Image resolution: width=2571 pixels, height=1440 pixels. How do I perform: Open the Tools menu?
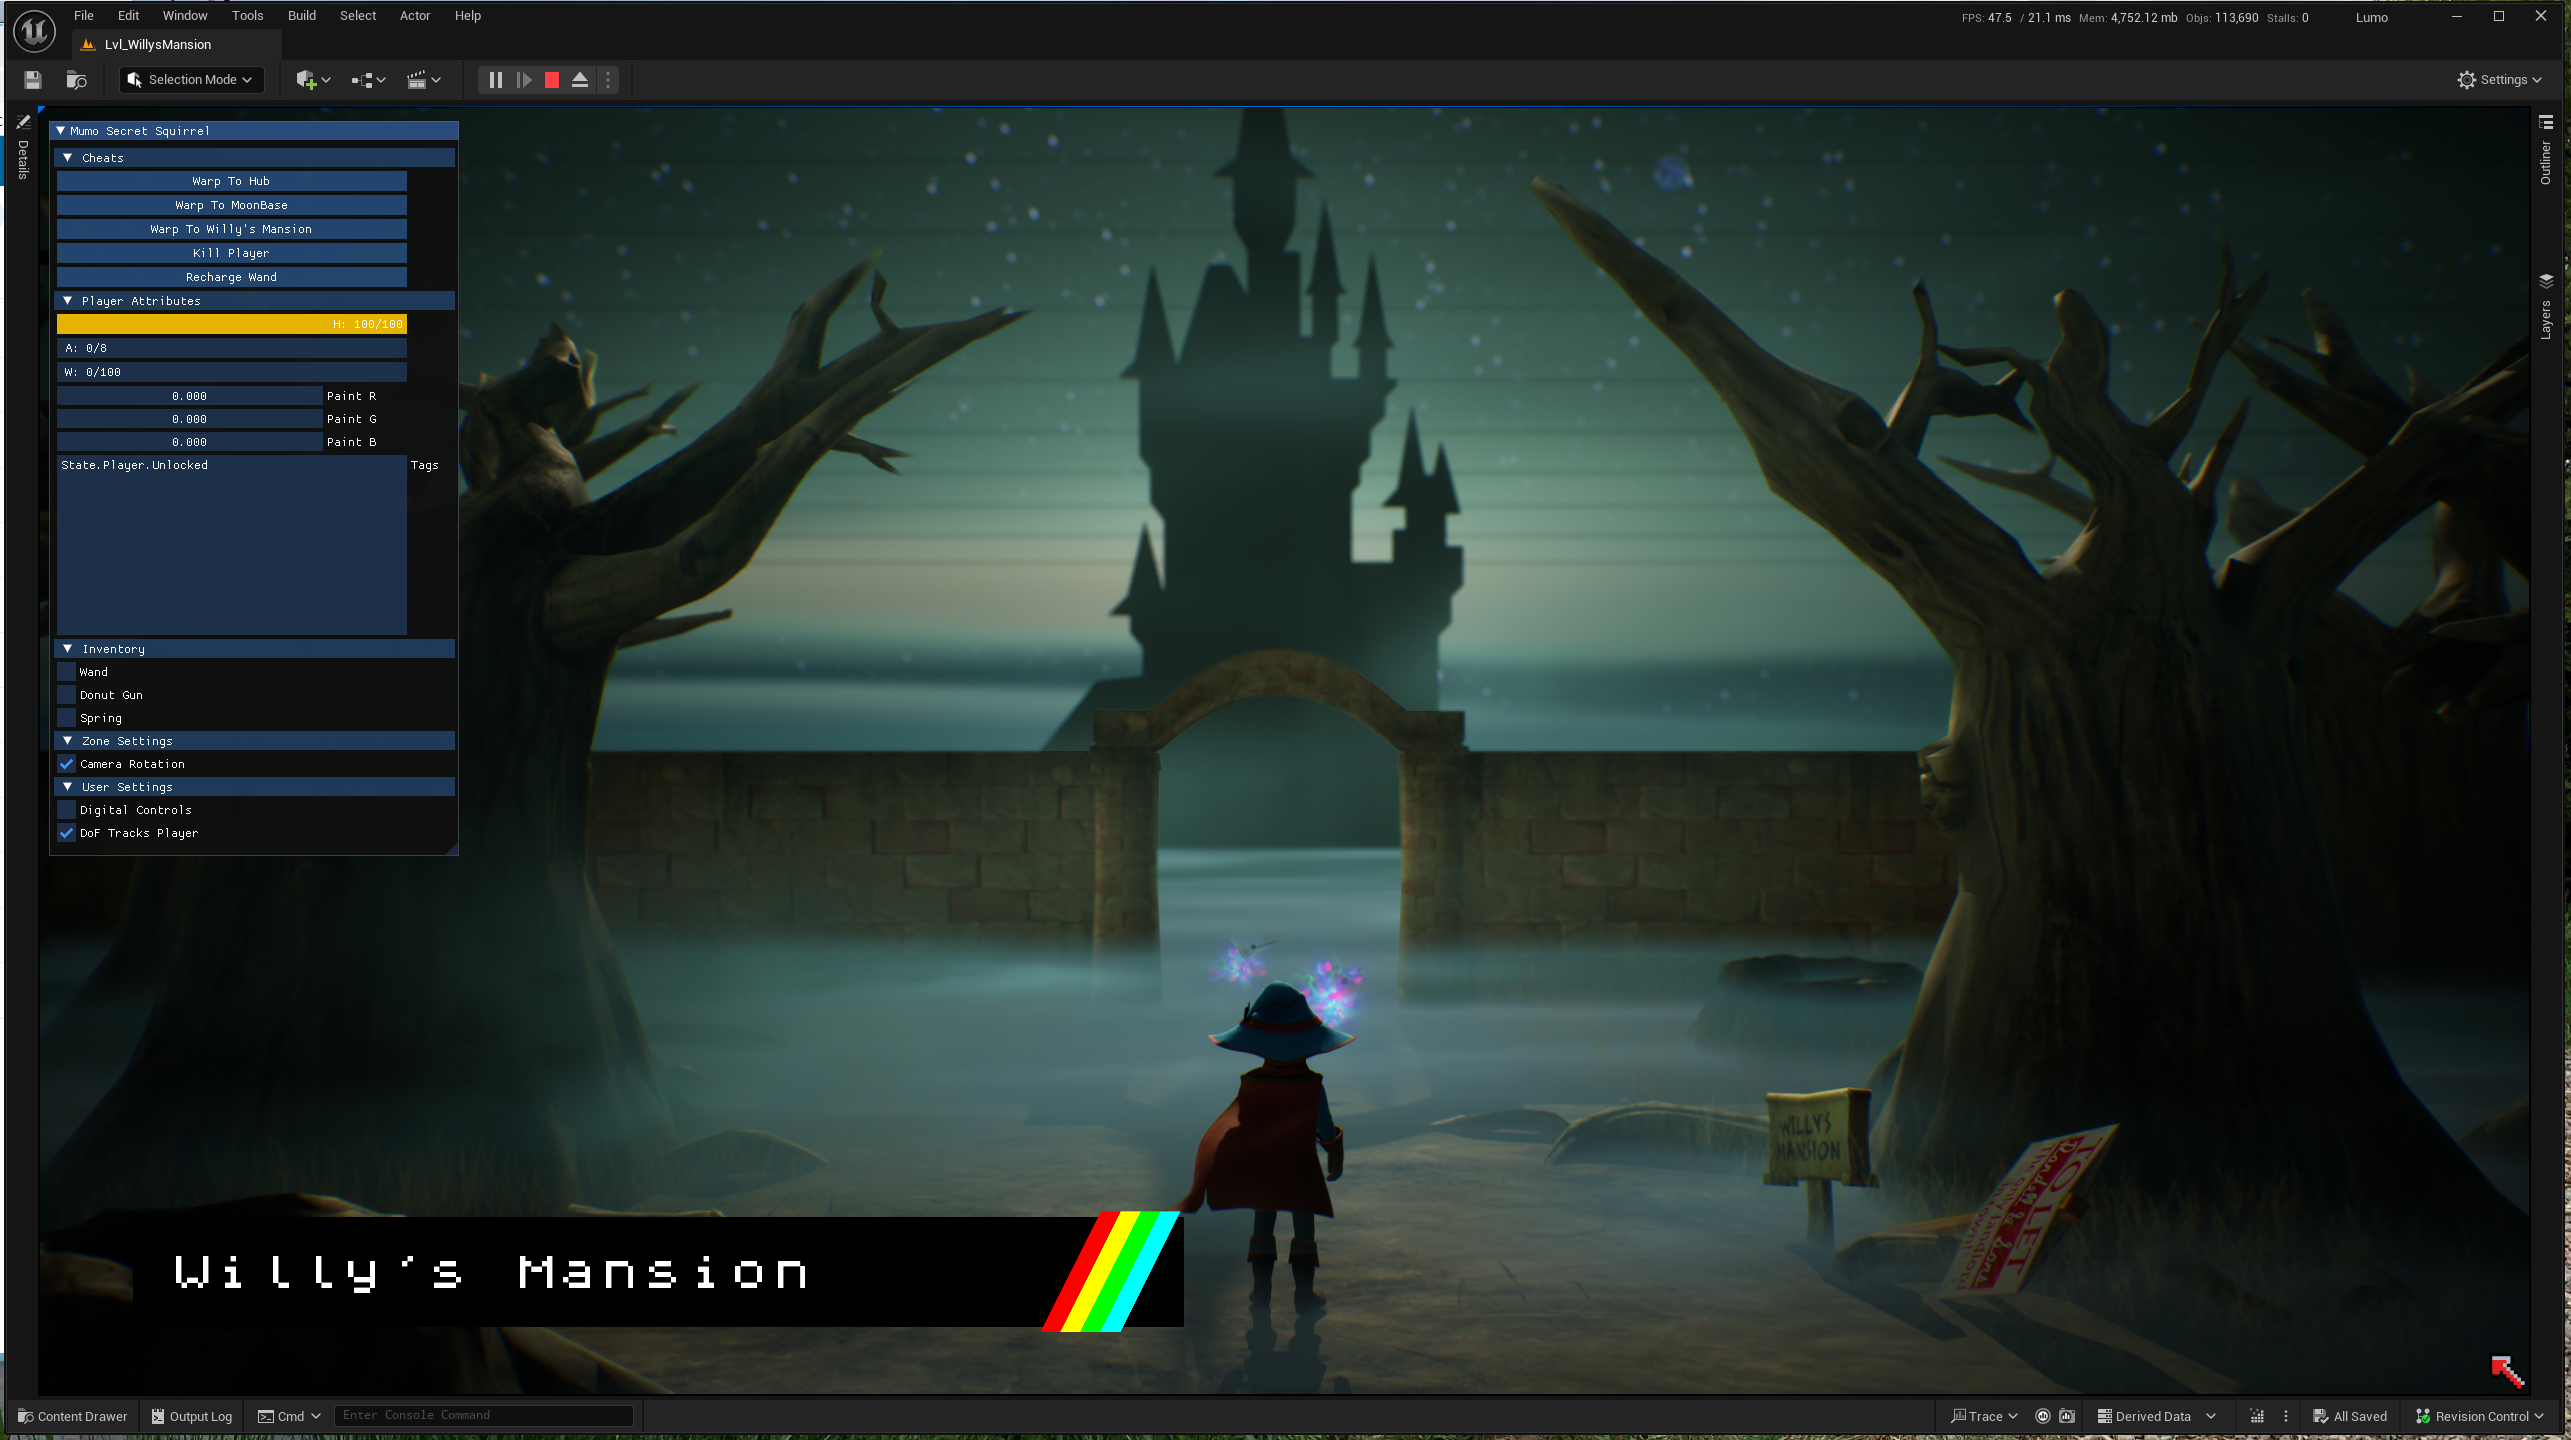[247, 16]
